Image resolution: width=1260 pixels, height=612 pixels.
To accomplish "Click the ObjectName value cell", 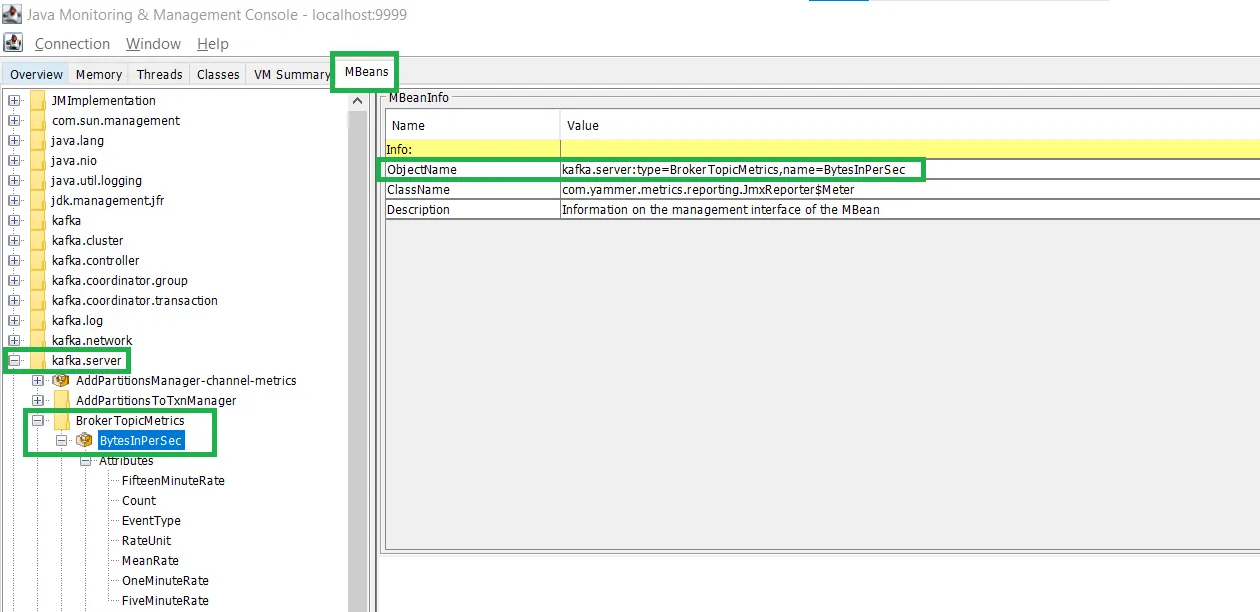I will 910,170.
